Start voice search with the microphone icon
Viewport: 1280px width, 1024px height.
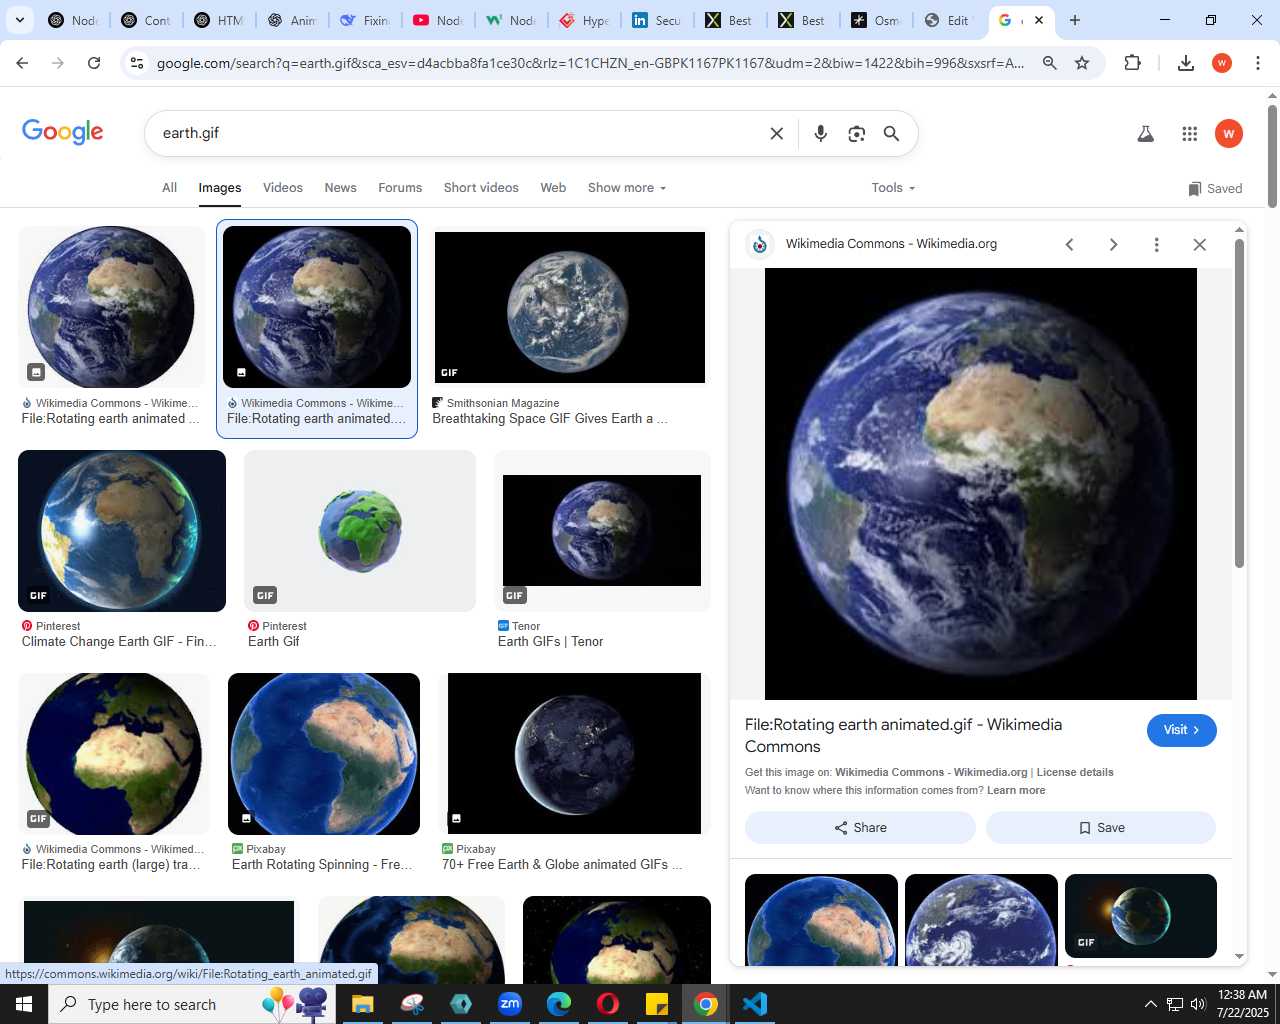(820, 134)
